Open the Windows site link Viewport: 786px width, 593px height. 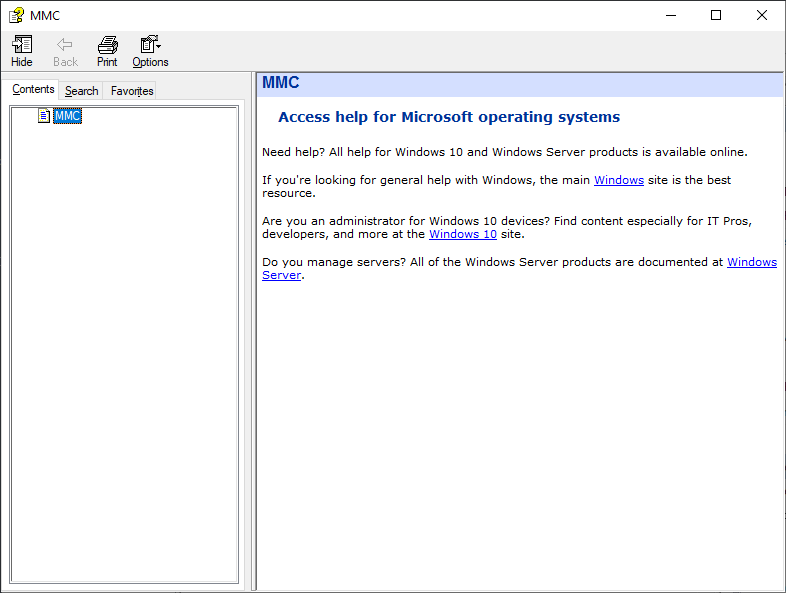click(619, 180)
